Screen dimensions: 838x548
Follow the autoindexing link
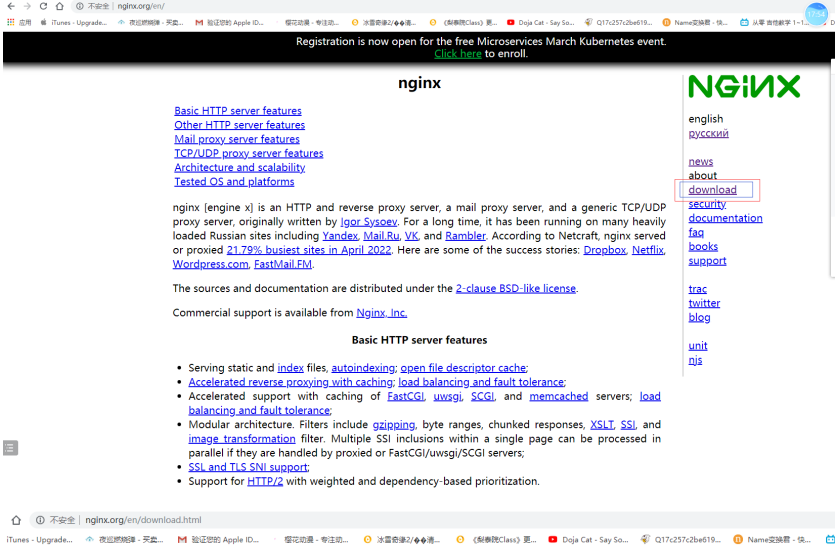click(x=363, y=368)
